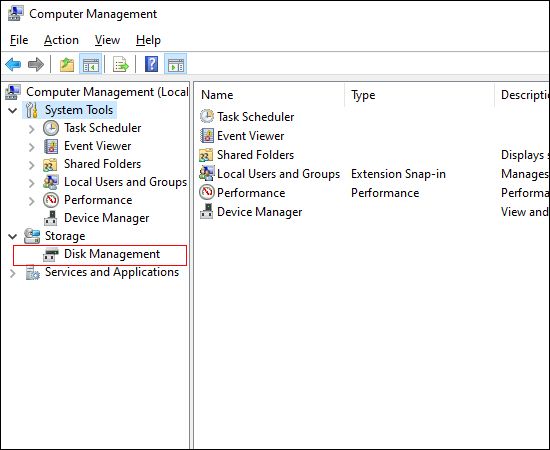Expand Services and Applications node
The width and height of the screenshot is (550, 450).
point(13,273)
